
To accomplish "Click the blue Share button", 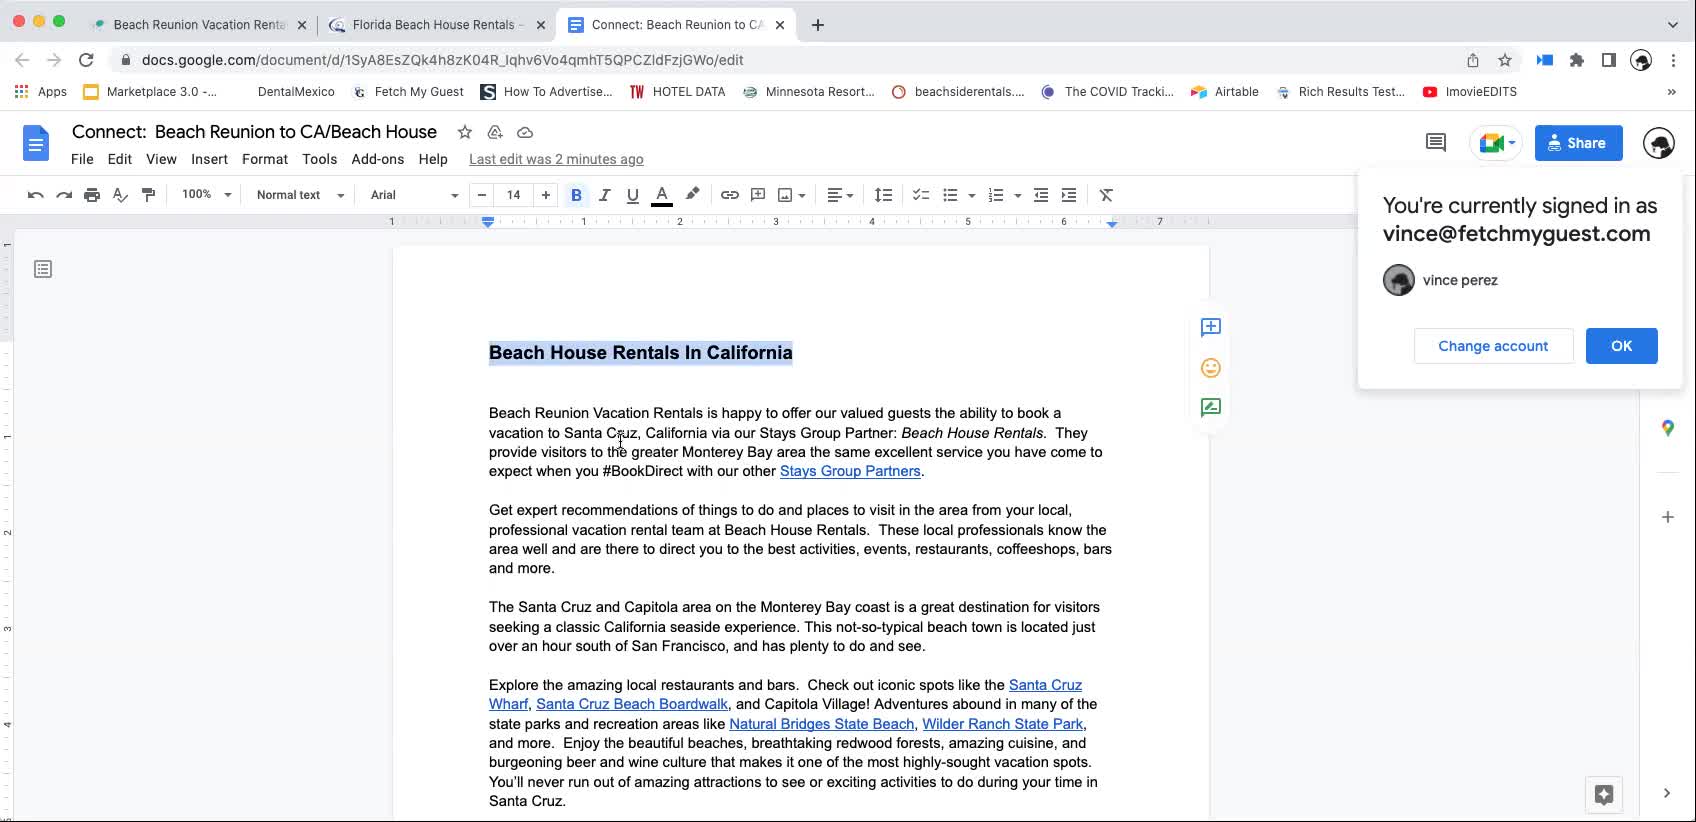I will 1578,143.
